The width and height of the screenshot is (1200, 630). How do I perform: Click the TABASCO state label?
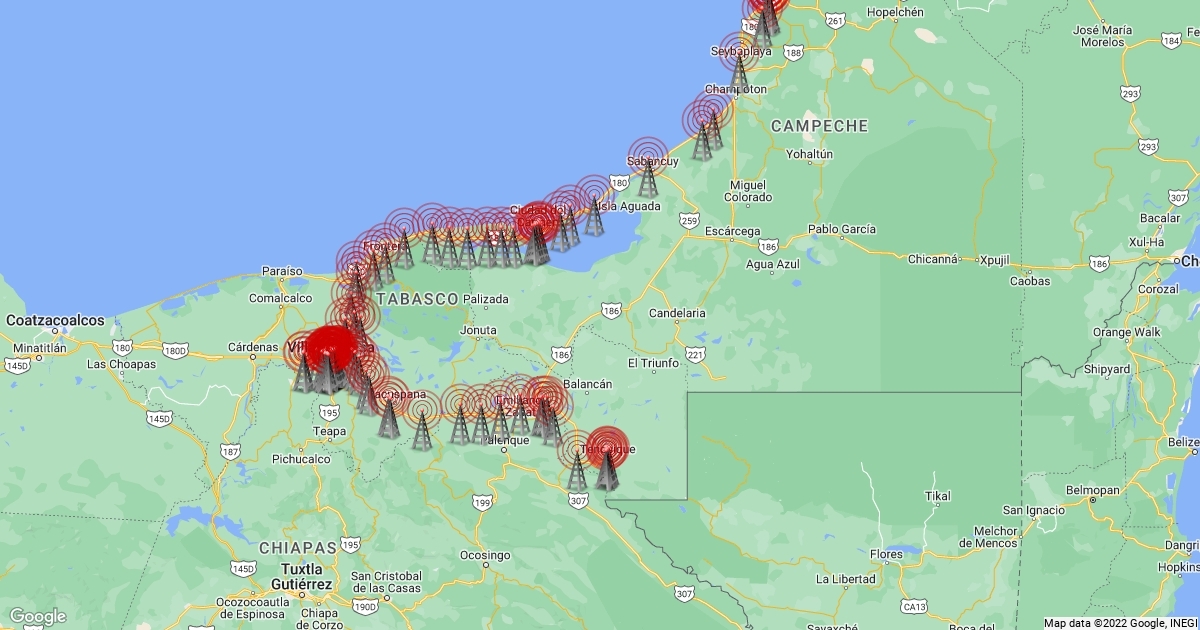coord(417,299)
